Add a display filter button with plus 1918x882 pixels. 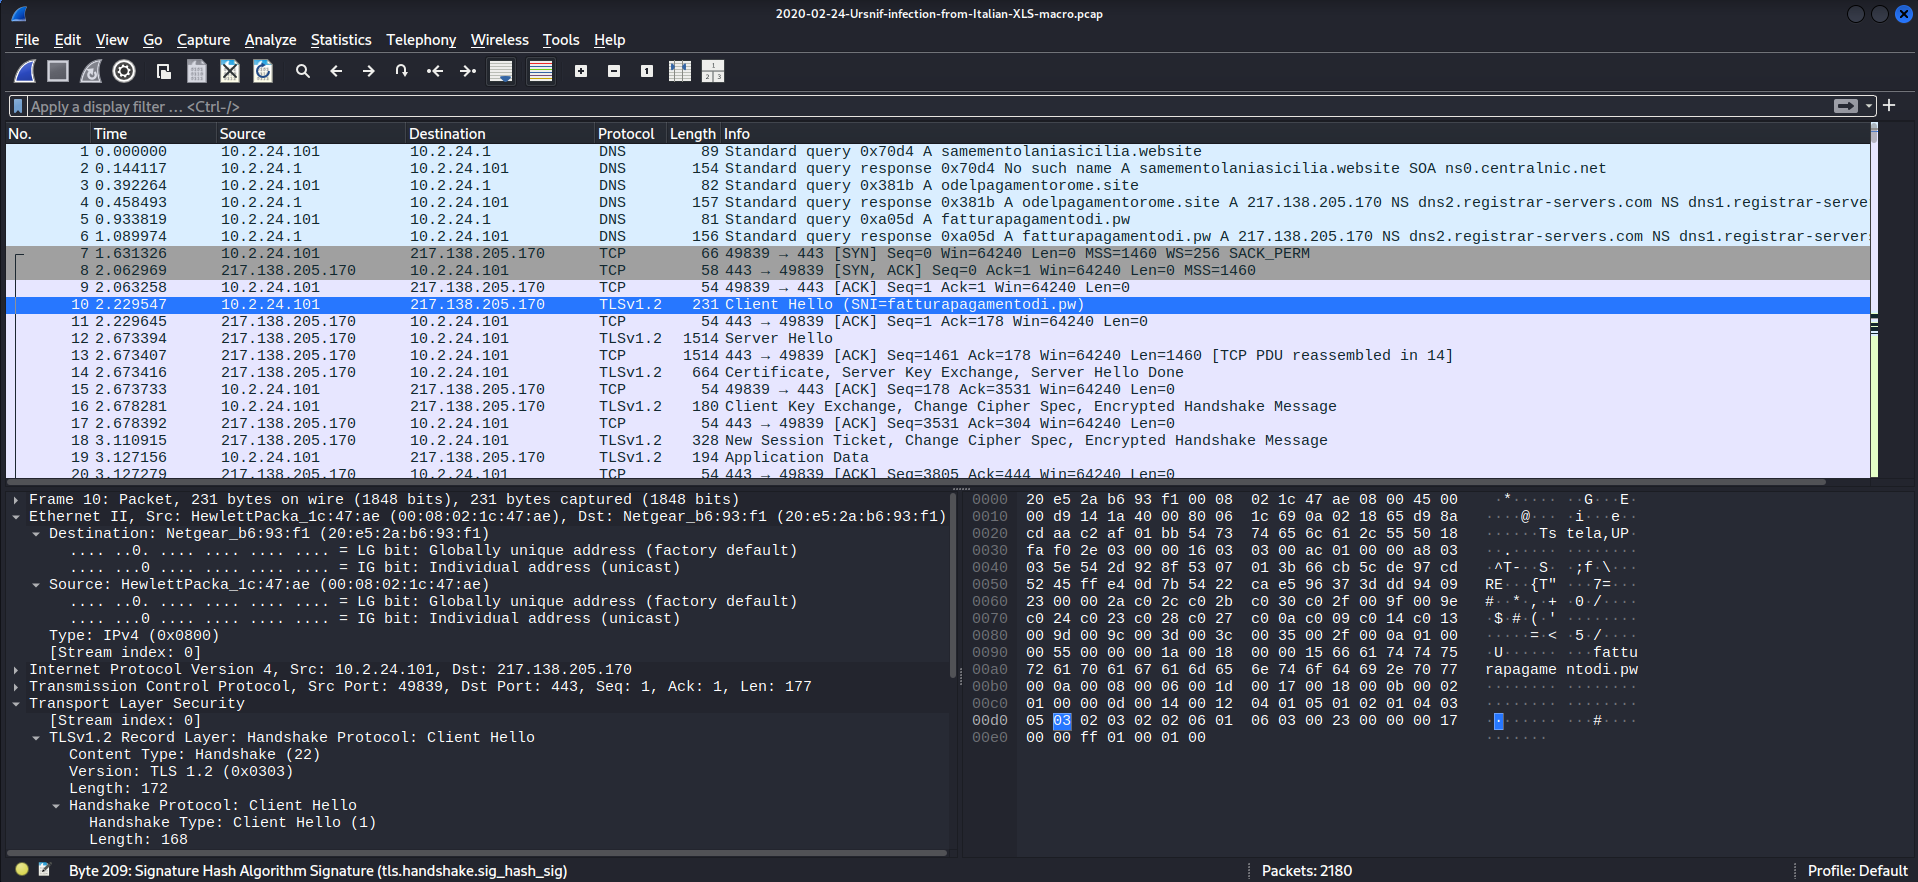[1889, 105]
